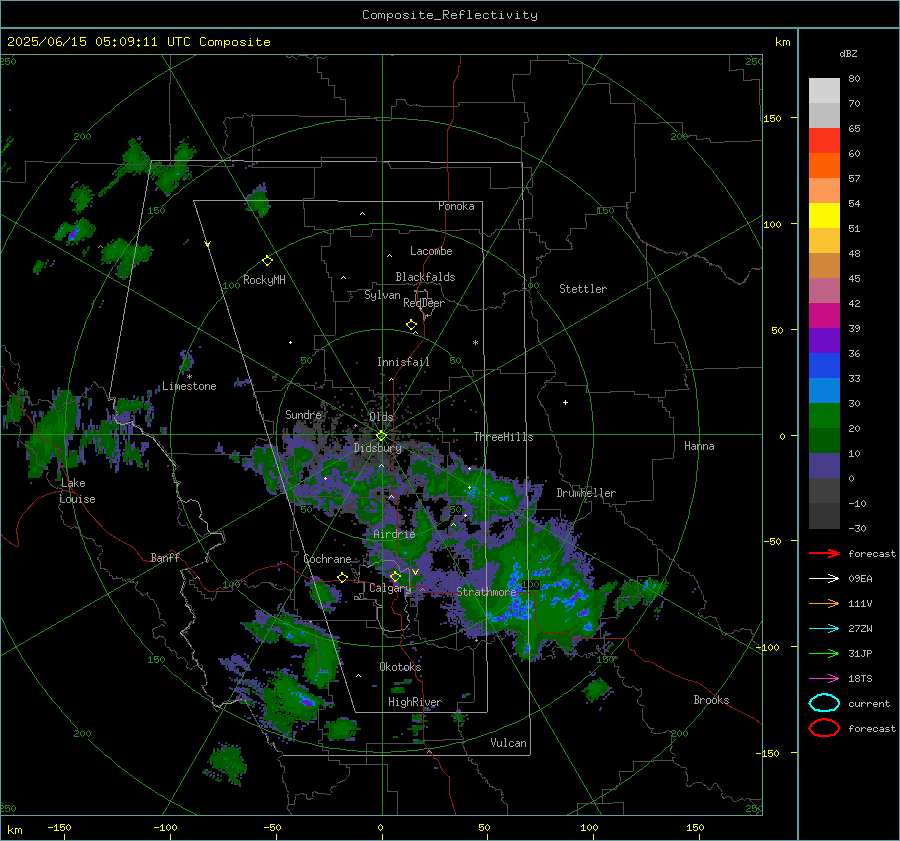Click the red 60 dBZ color swatch
The width and height of the screenshot is (900, 841).
tap(824, 141)
